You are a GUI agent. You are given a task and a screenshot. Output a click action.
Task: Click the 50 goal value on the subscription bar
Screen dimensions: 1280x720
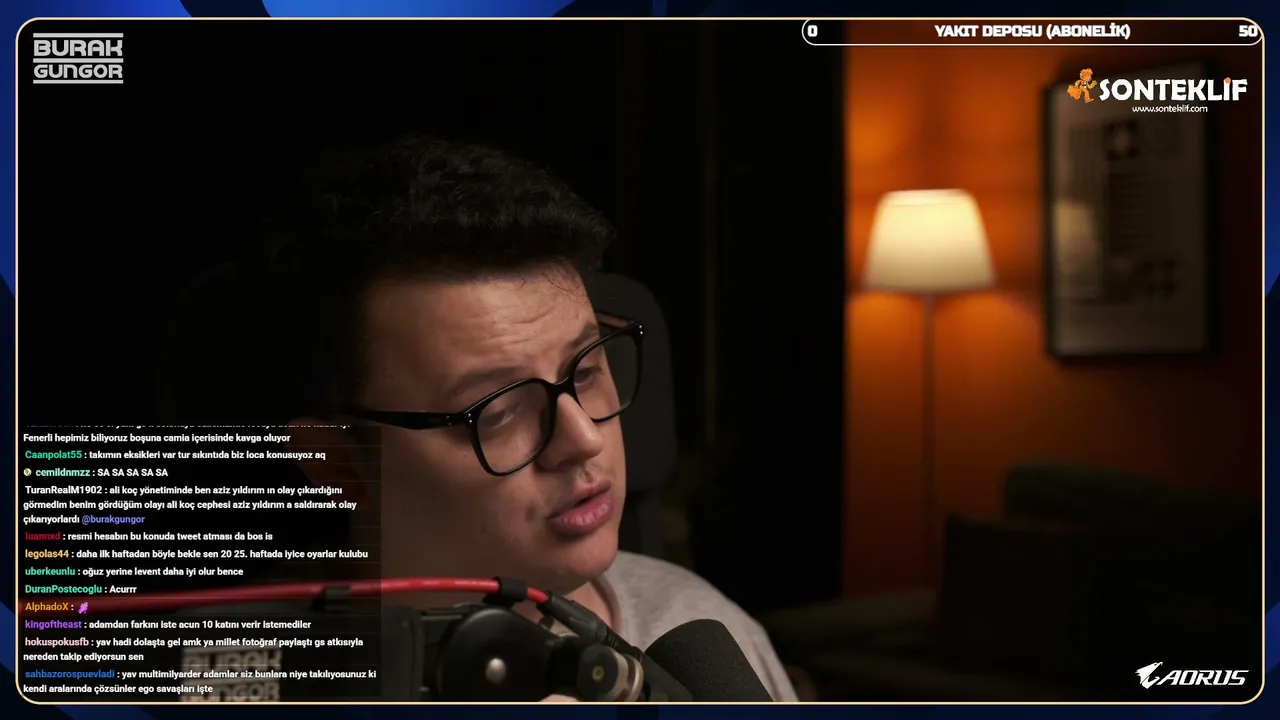click(x=1248, y=31)
